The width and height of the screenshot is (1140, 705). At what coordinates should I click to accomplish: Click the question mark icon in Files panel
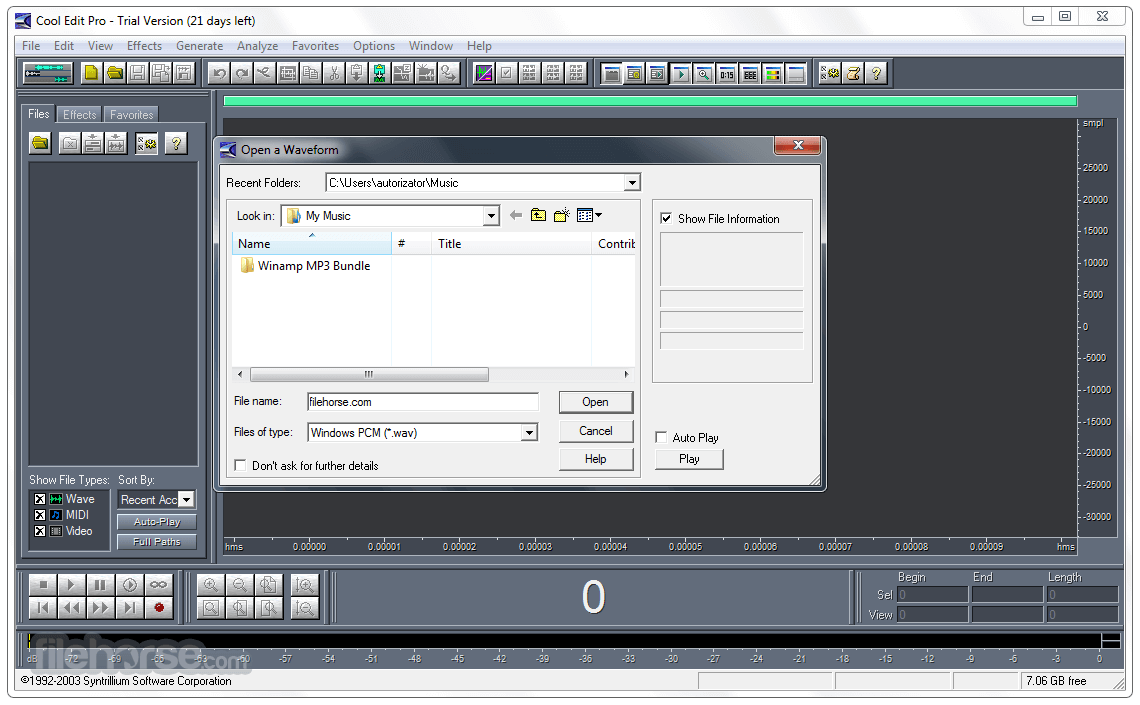tap(176, 143)
